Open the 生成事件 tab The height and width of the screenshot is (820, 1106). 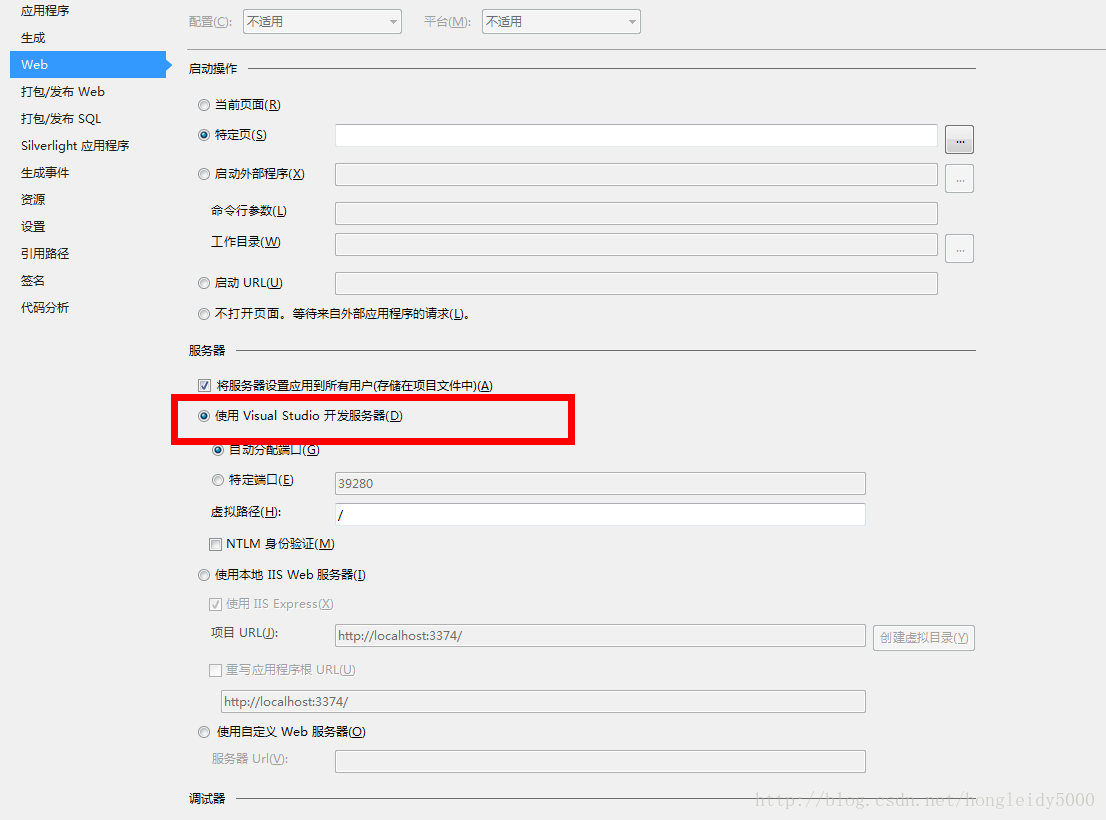click(45, 173)
